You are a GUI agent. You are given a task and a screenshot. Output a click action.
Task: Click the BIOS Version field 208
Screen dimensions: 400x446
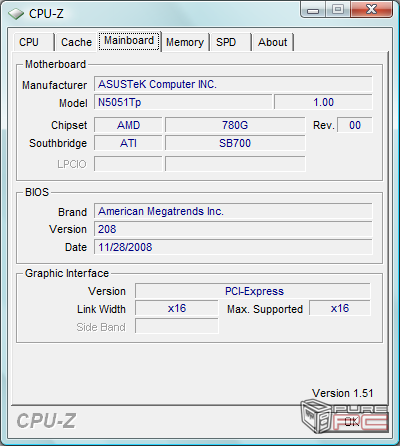coord(233,229)
